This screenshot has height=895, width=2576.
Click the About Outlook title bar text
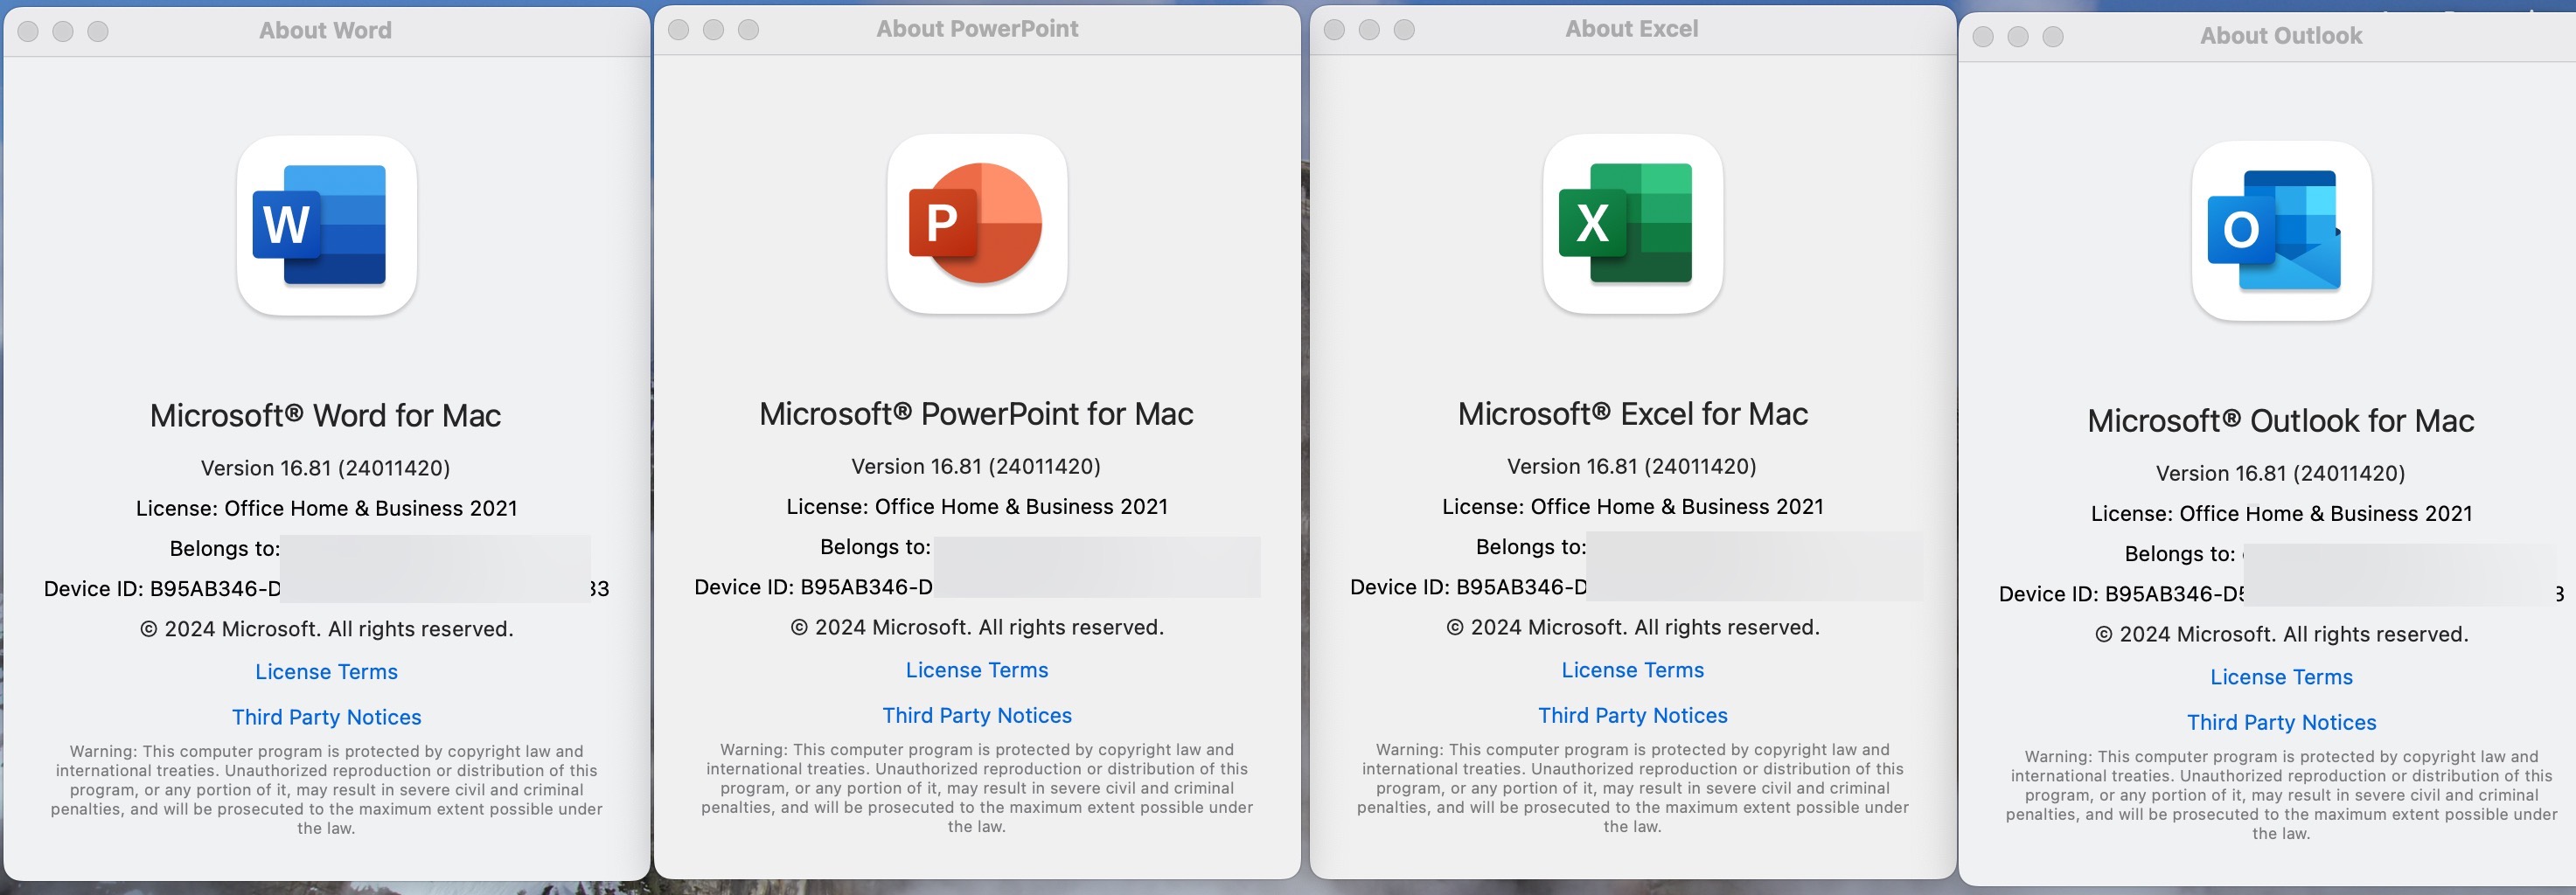pyautogui.click(x=2281, y=36)
